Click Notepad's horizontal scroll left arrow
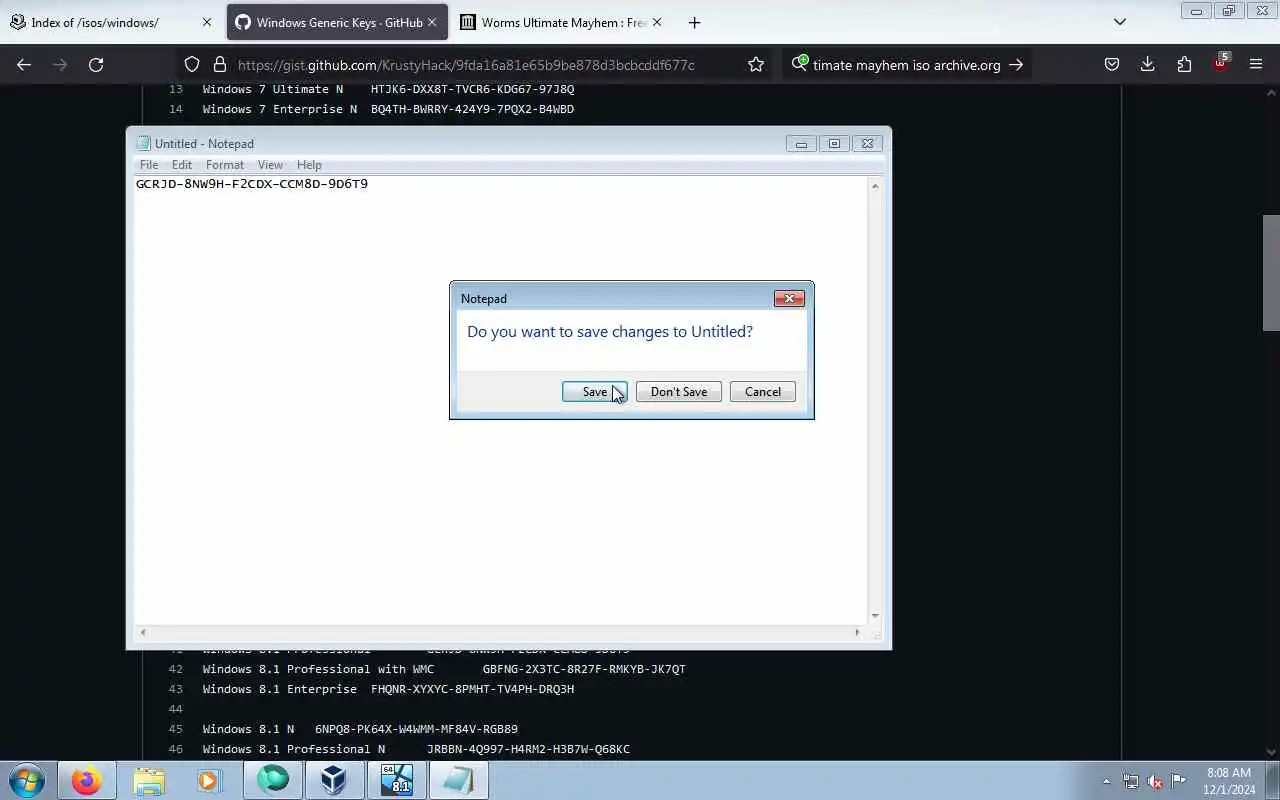1280x800 pixels. point(143,632)
